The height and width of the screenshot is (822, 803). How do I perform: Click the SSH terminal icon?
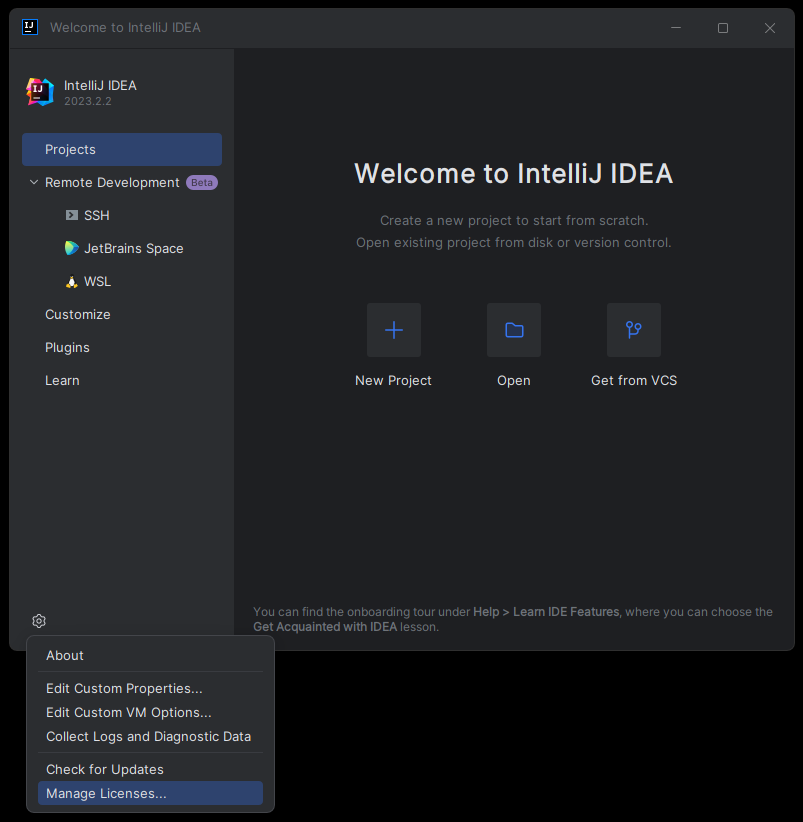coord(71,215)
